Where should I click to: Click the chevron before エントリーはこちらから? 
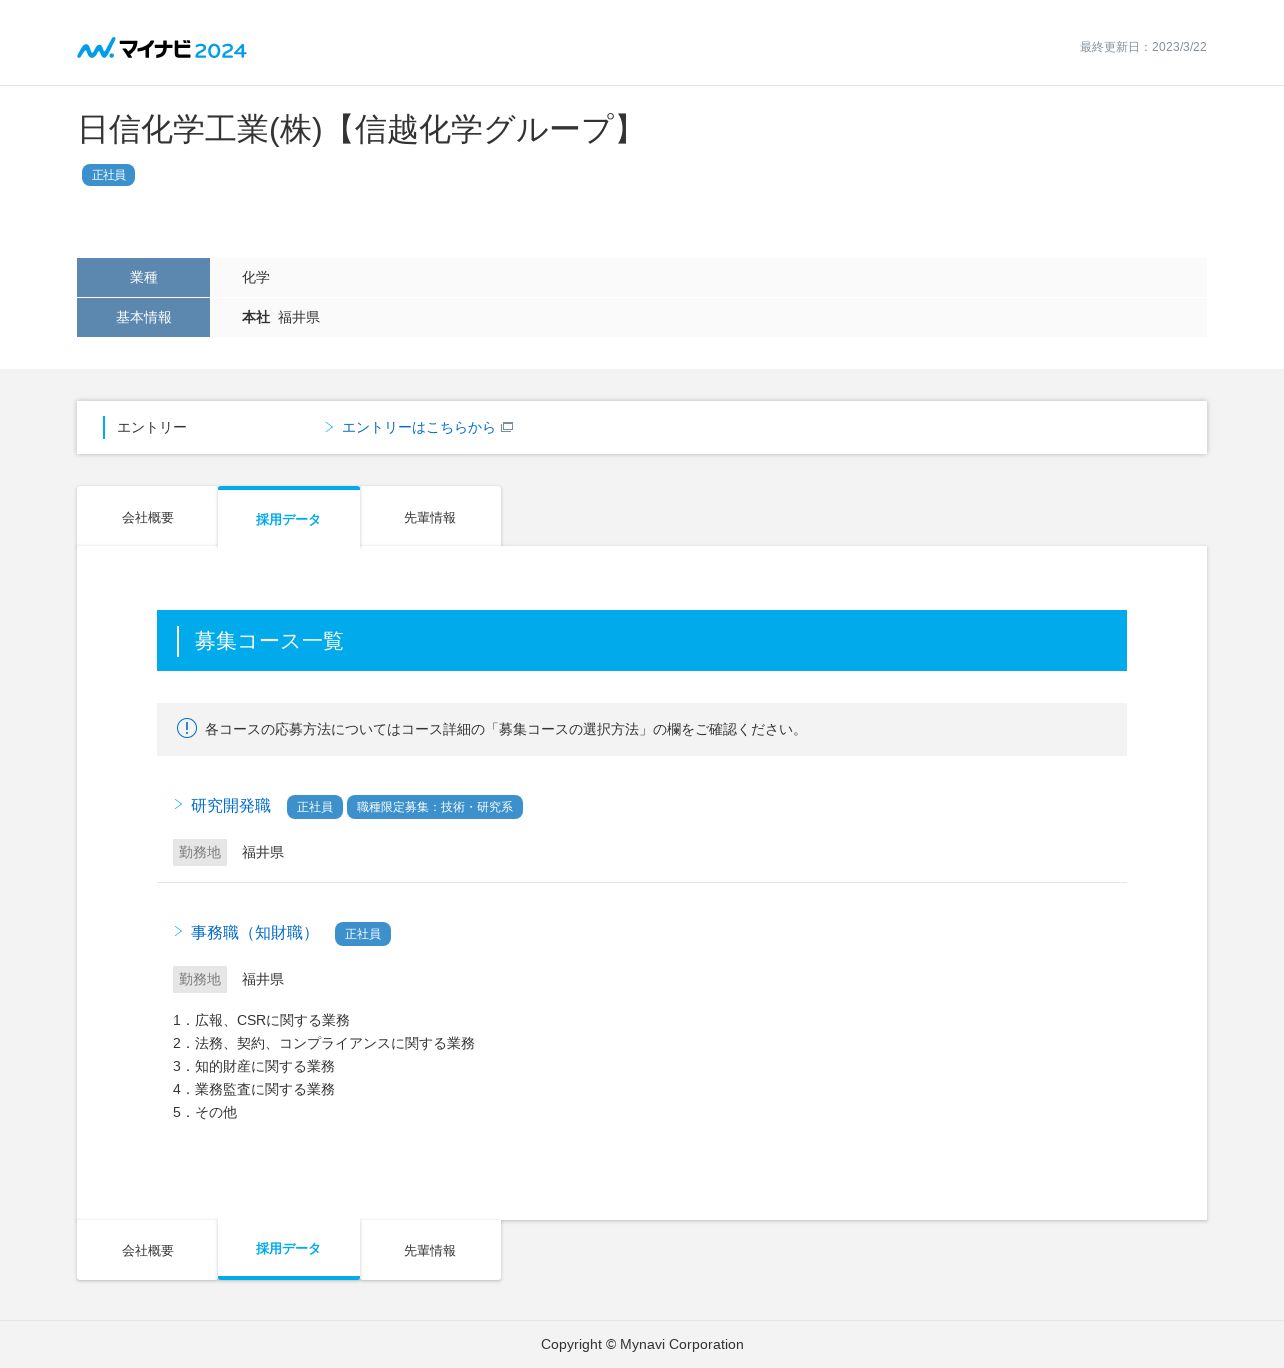pyautogui.click(x=329, y=427)
